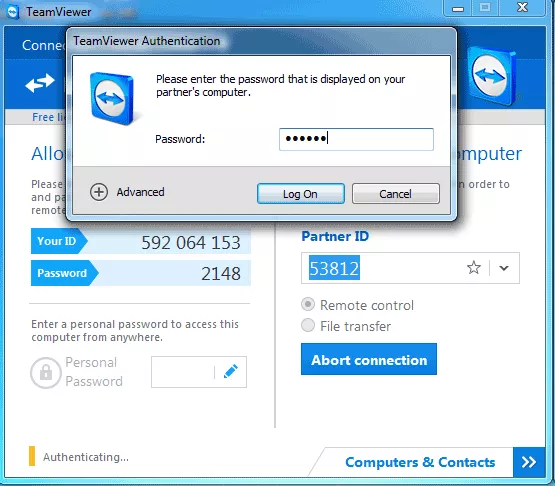Minimize the TeamViewer window
This screenshot has width=555, height=486.
click(x=458, y=8)
